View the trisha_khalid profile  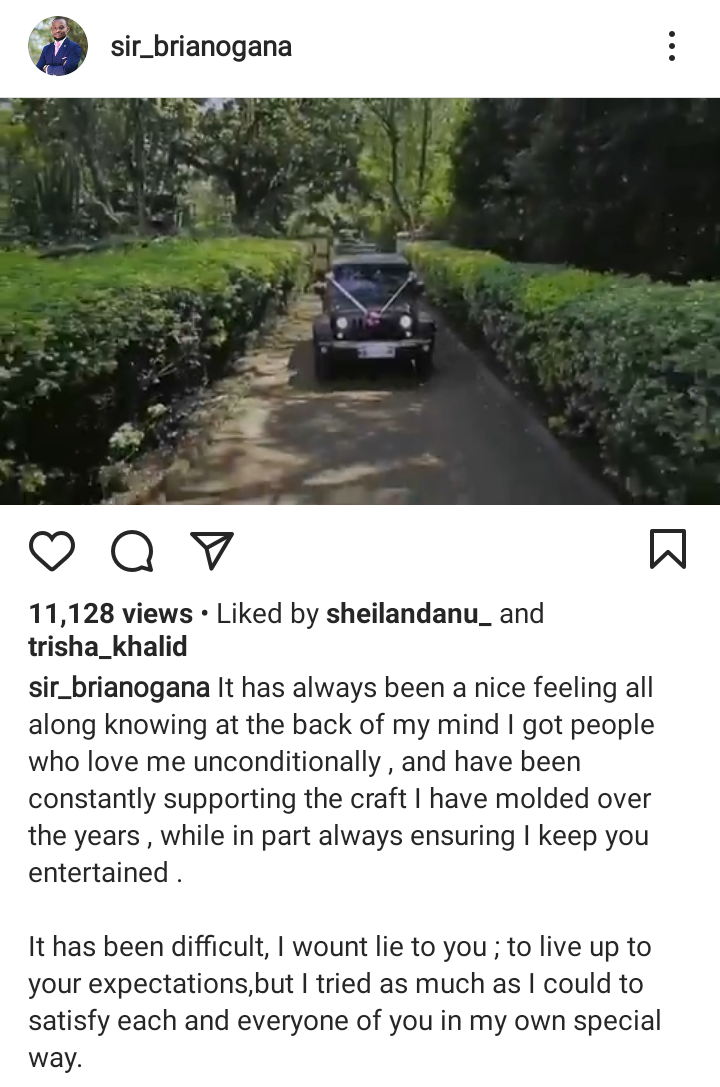[107, 646]
